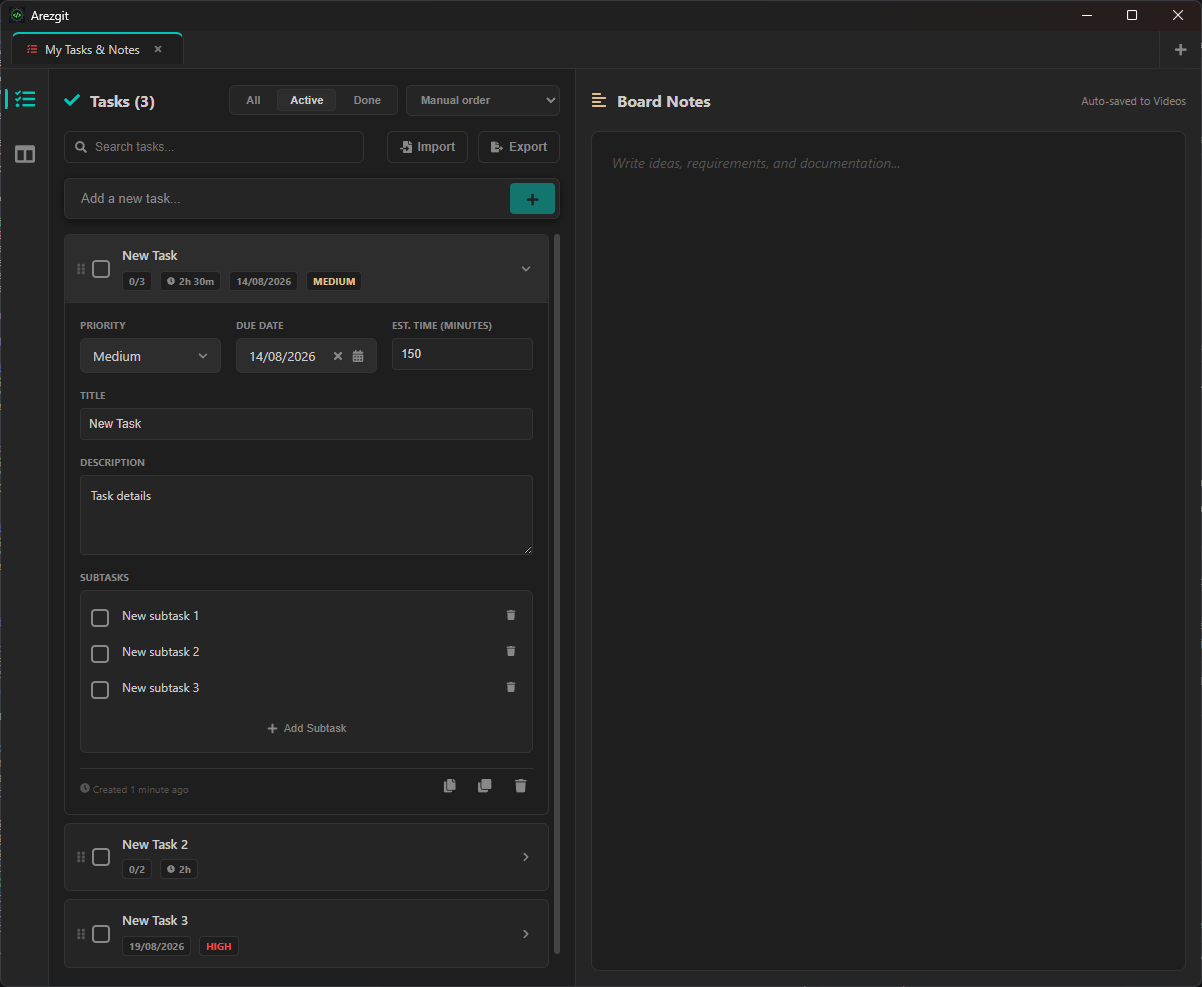Click the search magnifier icon

point(81,147)
